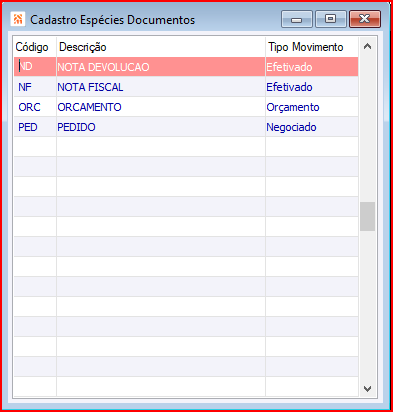Screen dimensions: 393x412
Task: Click Efetivado in the NOTA DEVOLUCAO row
Action: coord(312,67)
